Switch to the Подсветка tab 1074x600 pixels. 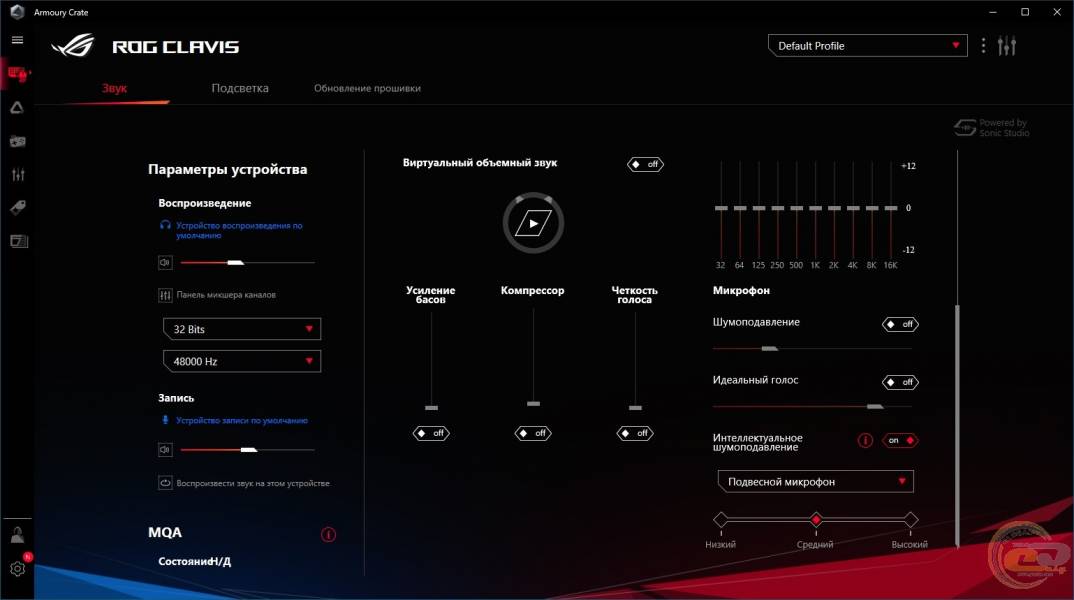point(240,88)
